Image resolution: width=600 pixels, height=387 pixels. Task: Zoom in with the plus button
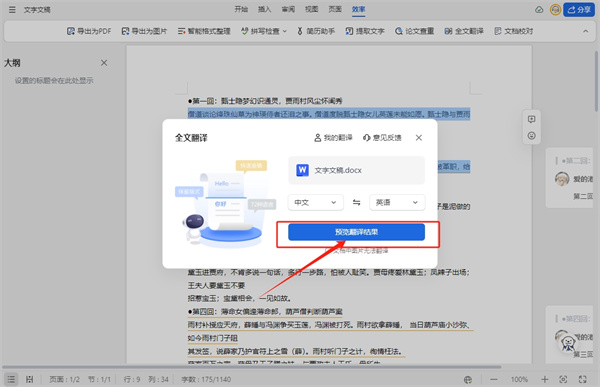545,379
